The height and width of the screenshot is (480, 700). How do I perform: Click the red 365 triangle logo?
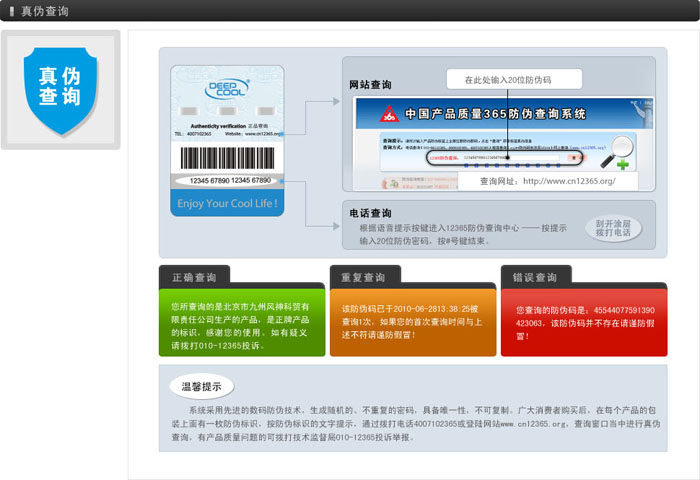click(x=386, y=115)
